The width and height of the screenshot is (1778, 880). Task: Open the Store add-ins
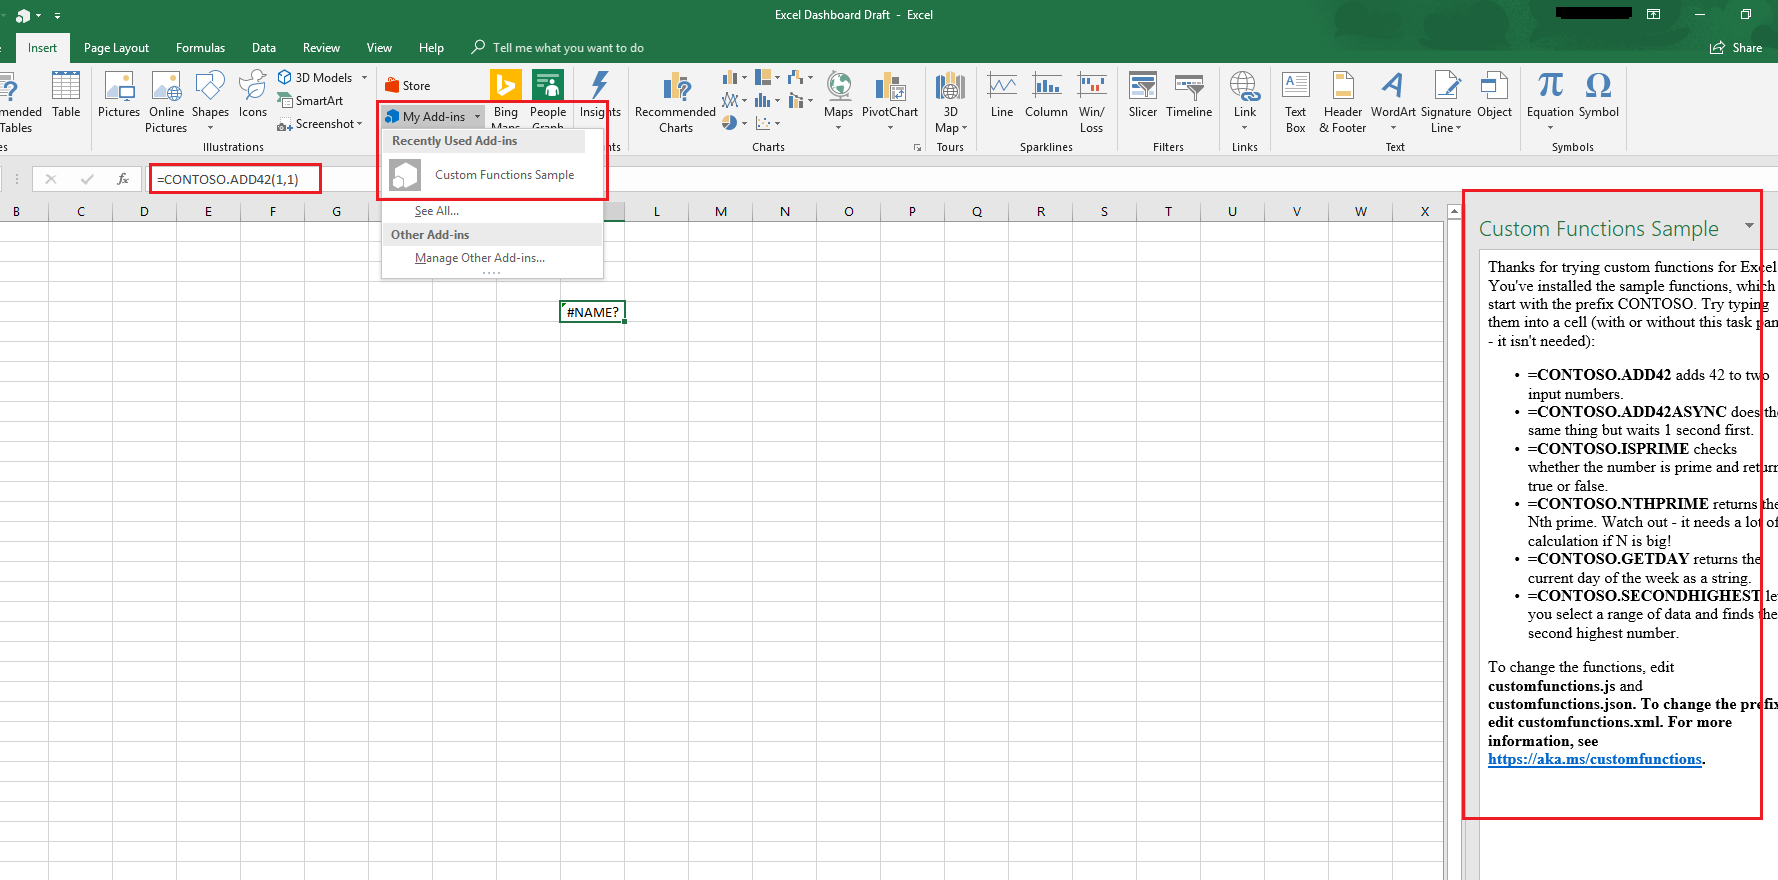(x=408, y=86)
